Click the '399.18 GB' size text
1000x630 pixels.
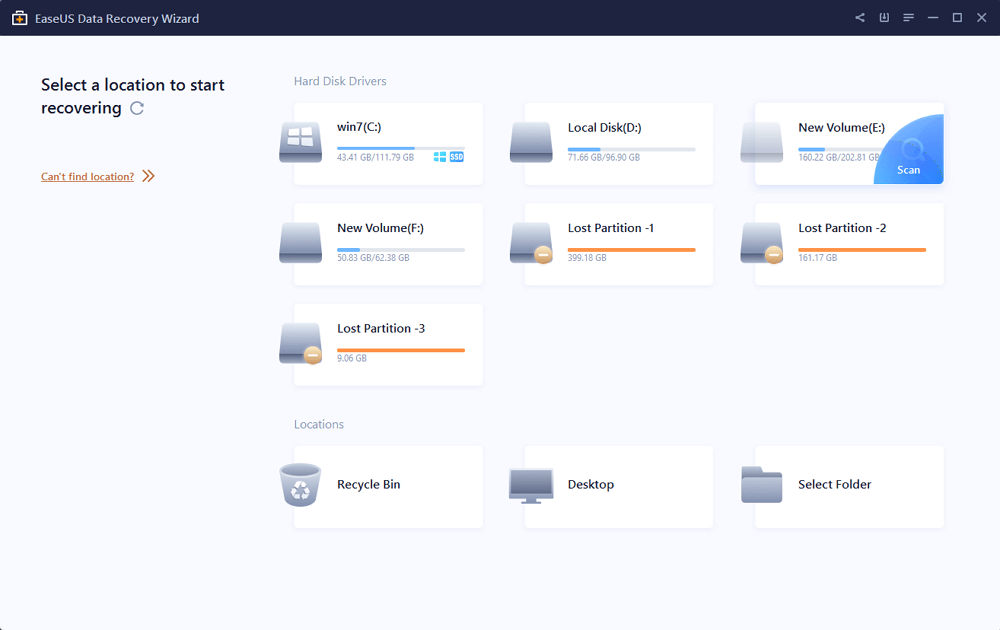pos(587,258)
